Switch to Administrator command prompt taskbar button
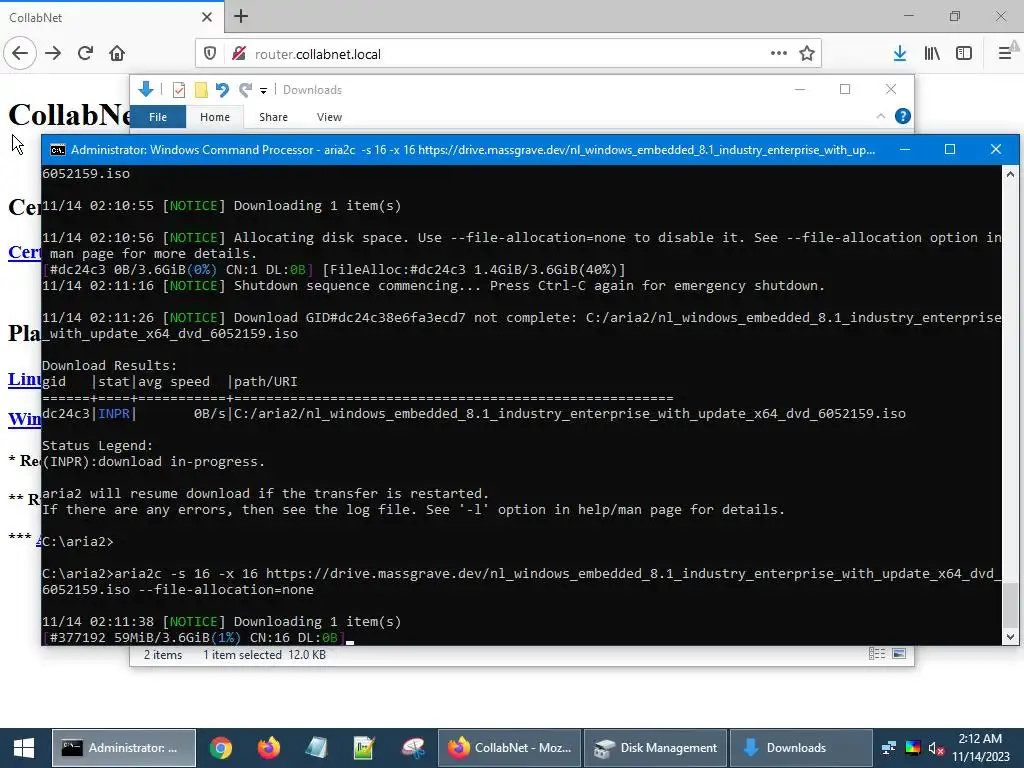 (x=123, y=748)
